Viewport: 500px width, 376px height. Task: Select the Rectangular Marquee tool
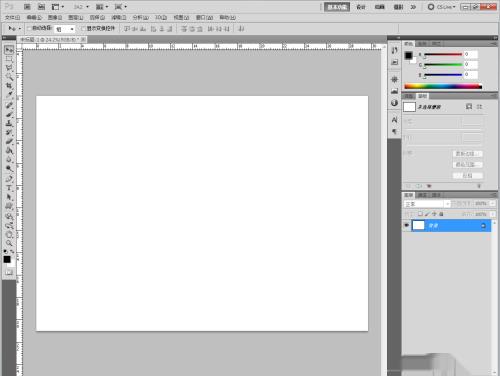(9, 59)
